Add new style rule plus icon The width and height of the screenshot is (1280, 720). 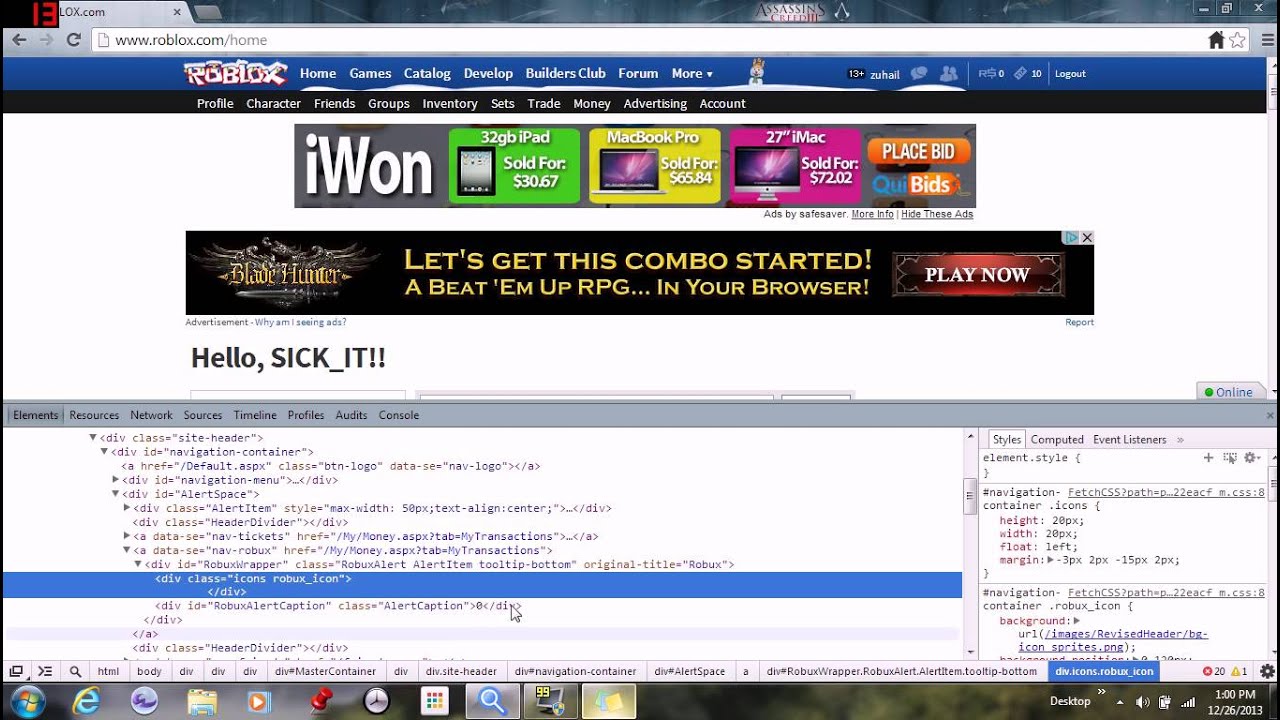click(1208, 458)
